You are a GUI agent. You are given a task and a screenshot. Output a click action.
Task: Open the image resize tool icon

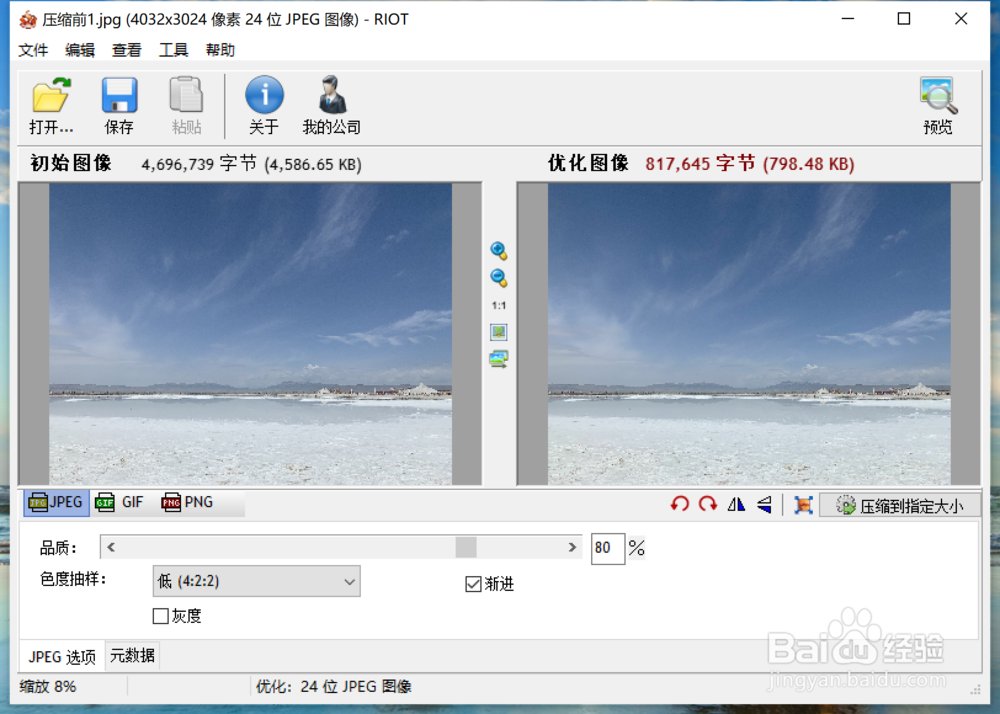(802, 505)
